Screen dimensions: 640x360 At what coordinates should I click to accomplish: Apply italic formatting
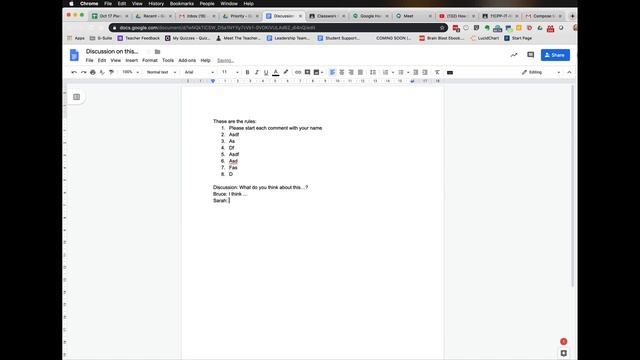pyautogui.click(x=257, y=72)
